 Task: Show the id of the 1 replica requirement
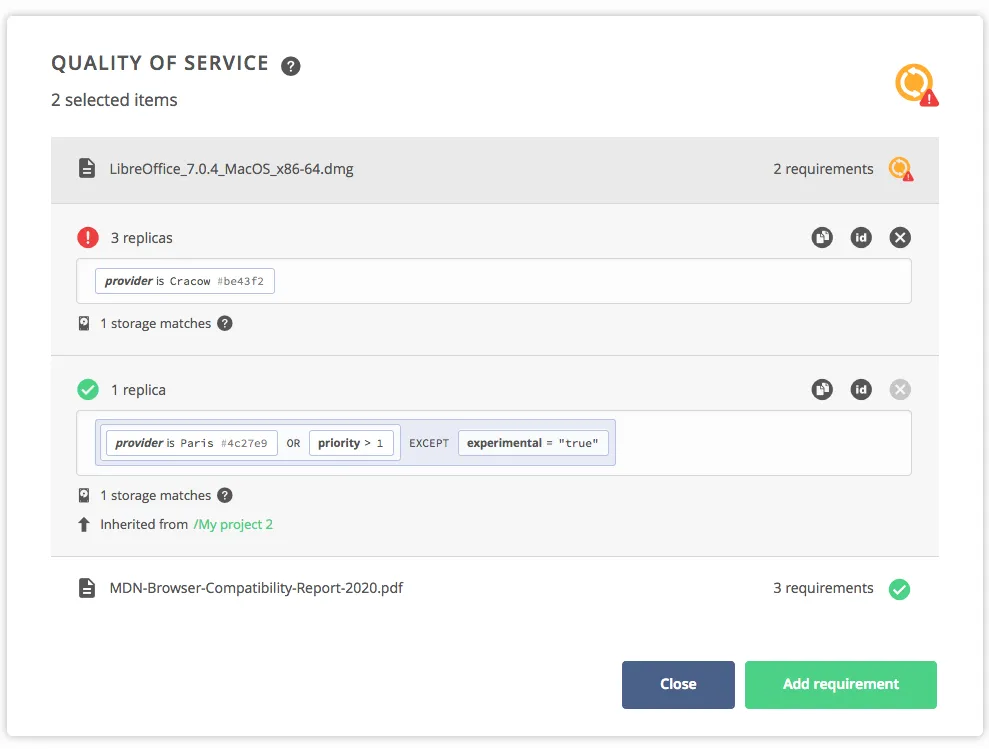(861, 389)
